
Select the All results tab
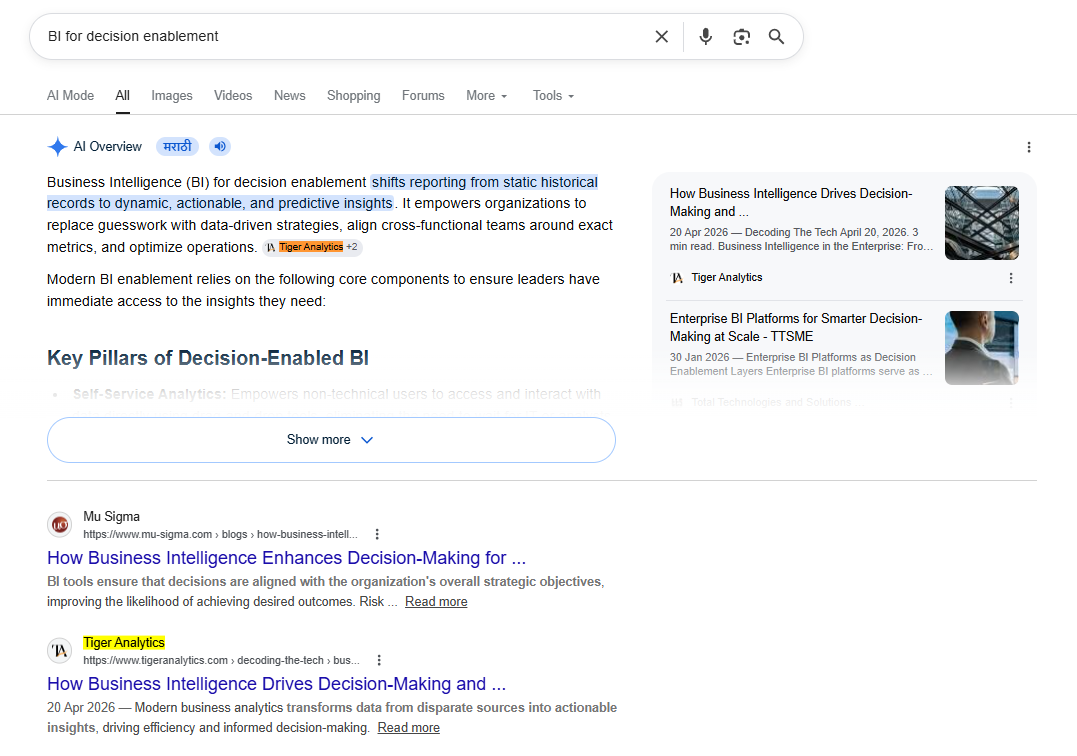pos(122,95)
